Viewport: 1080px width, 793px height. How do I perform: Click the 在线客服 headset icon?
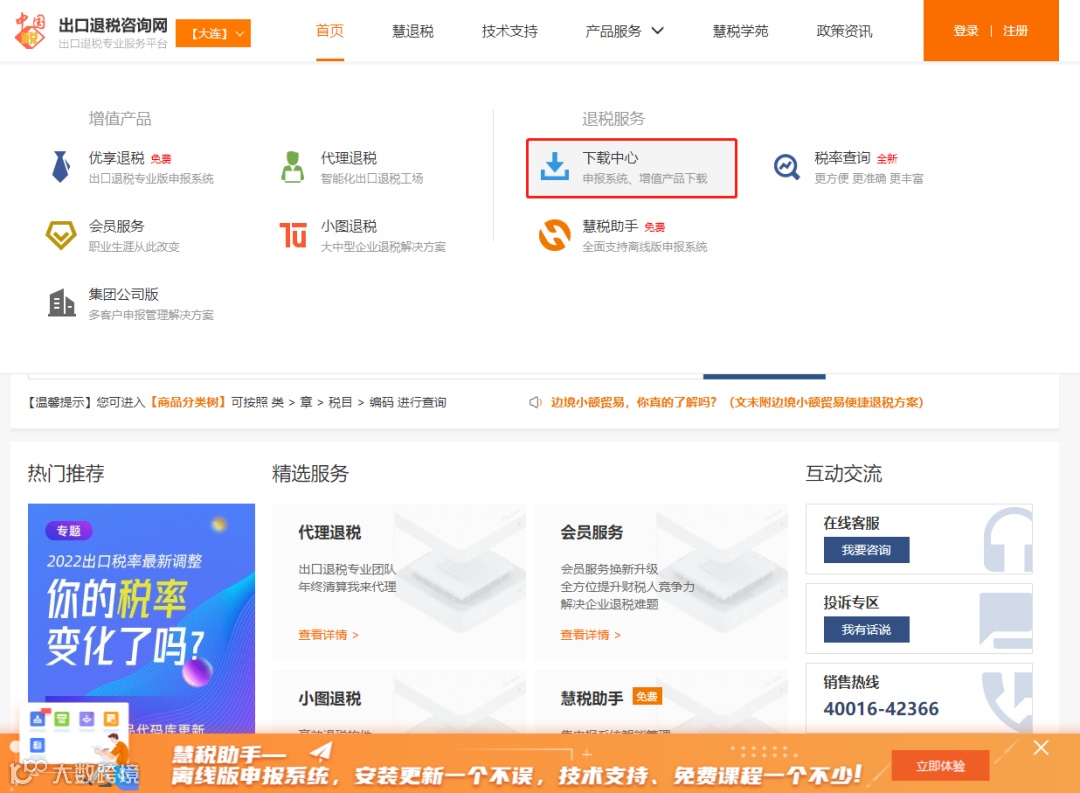1008,539
